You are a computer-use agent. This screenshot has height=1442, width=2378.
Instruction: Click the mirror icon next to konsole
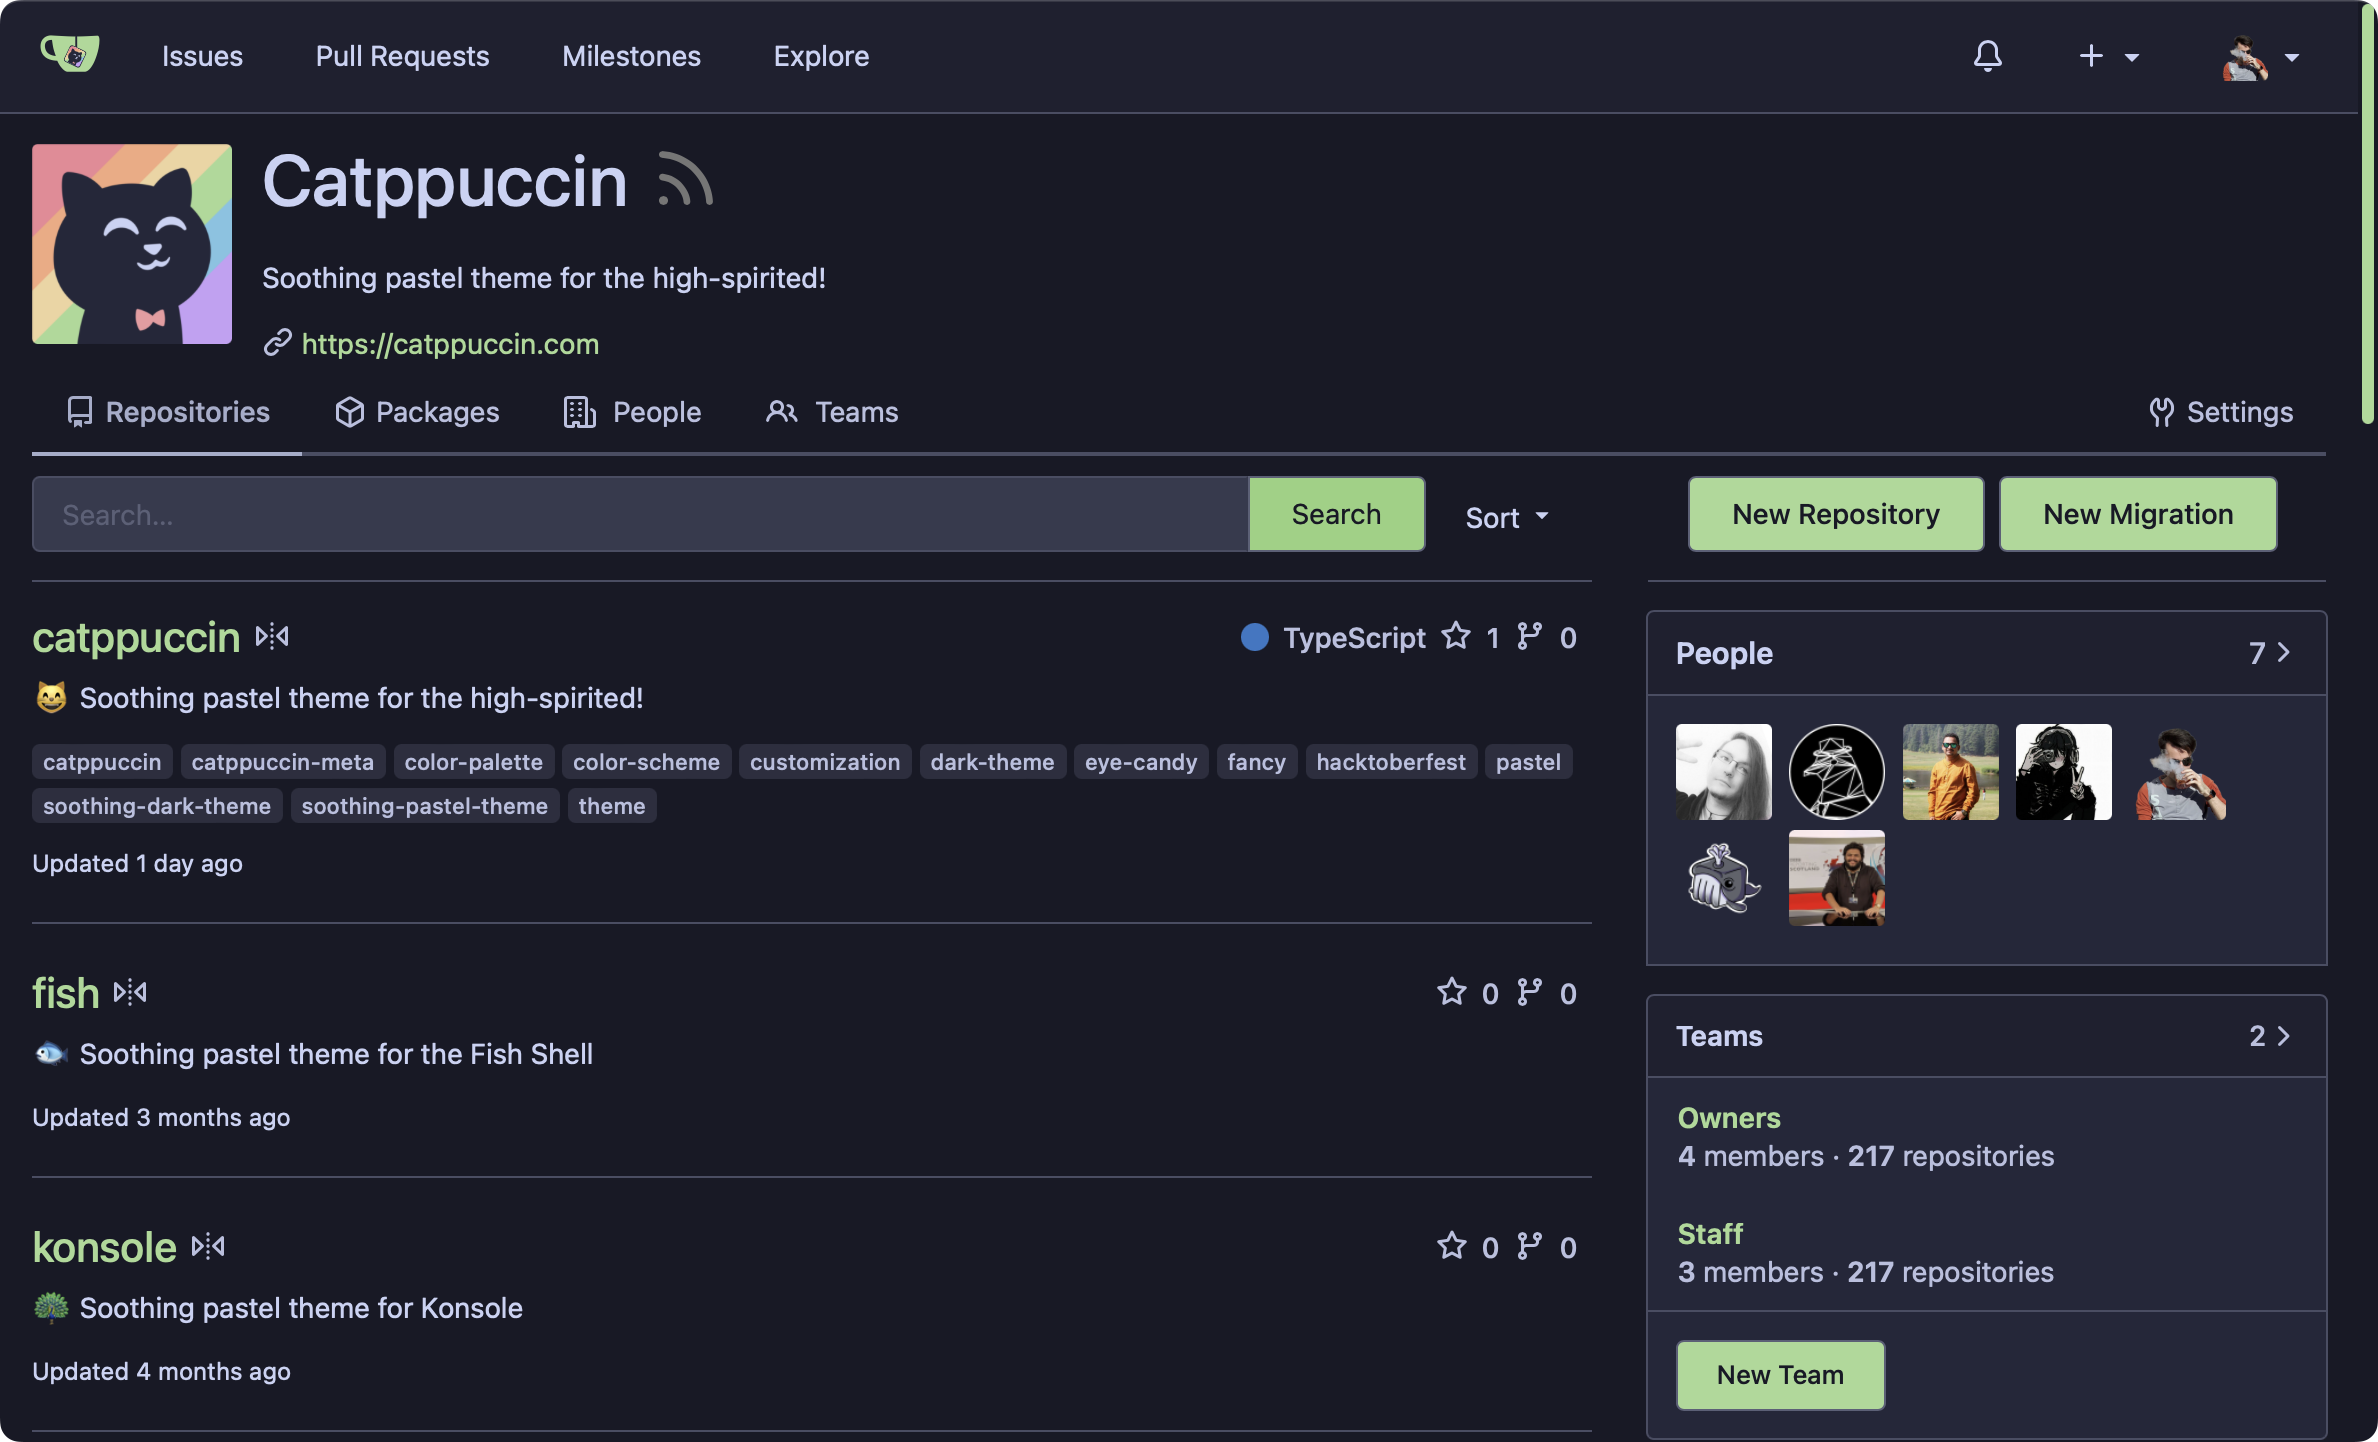pyautogui.click(x=208, y=1247)
